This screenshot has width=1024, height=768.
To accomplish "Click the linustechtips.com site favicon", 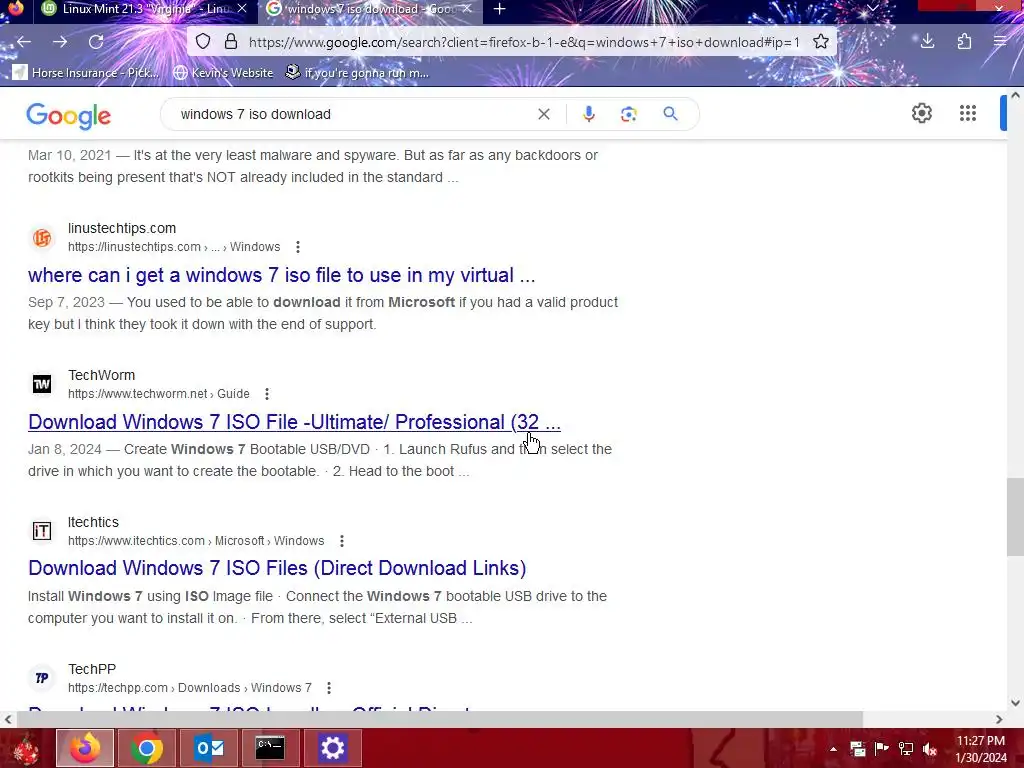I will [42, 238].
